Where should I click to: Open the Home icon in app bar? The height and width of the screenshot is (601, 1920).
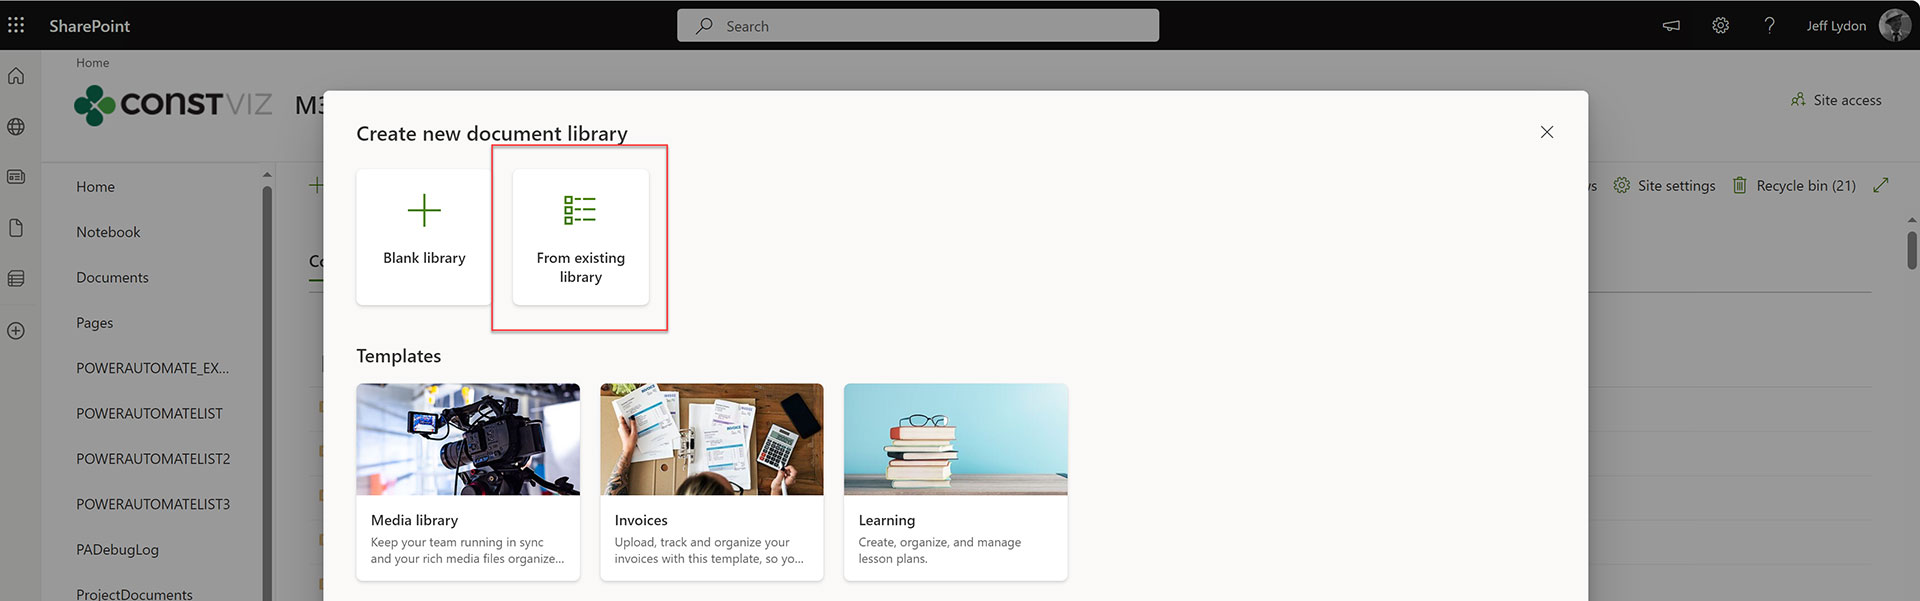point(16,76)
